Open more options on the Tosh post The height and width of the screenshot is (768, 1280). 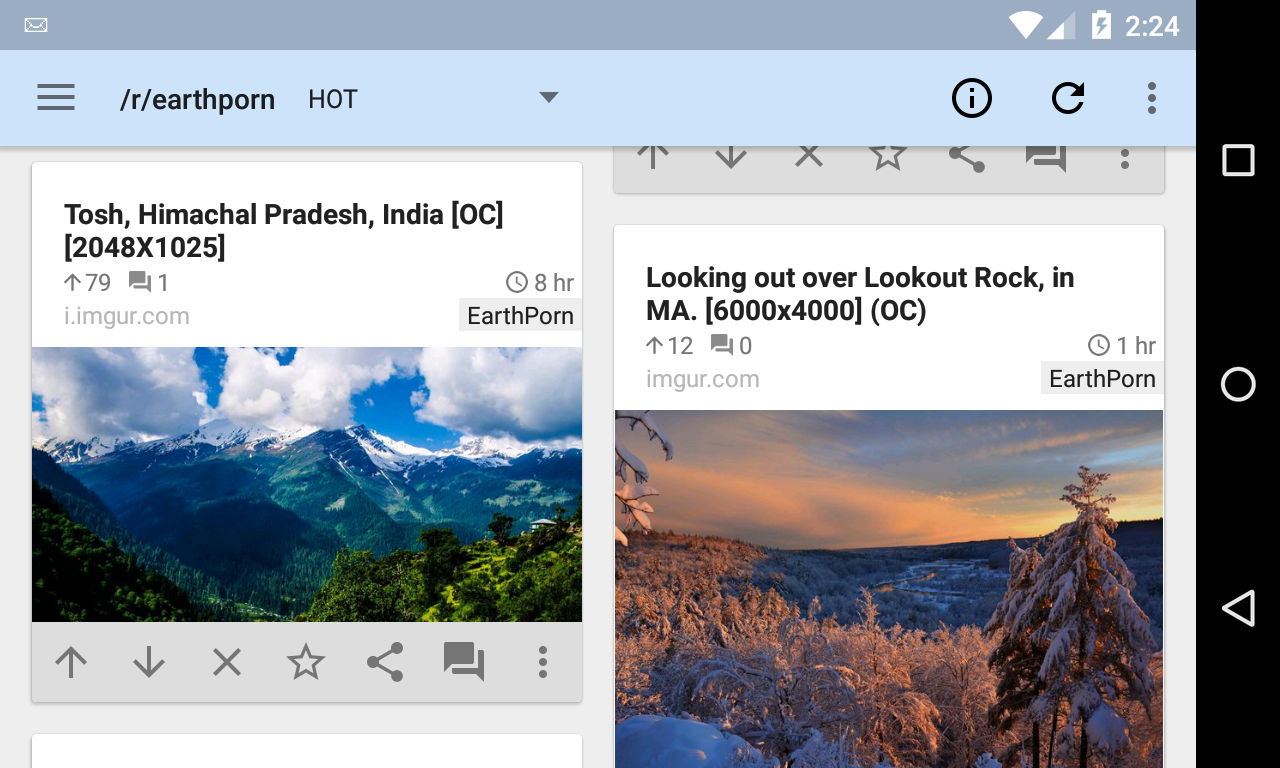click(543, 662)
